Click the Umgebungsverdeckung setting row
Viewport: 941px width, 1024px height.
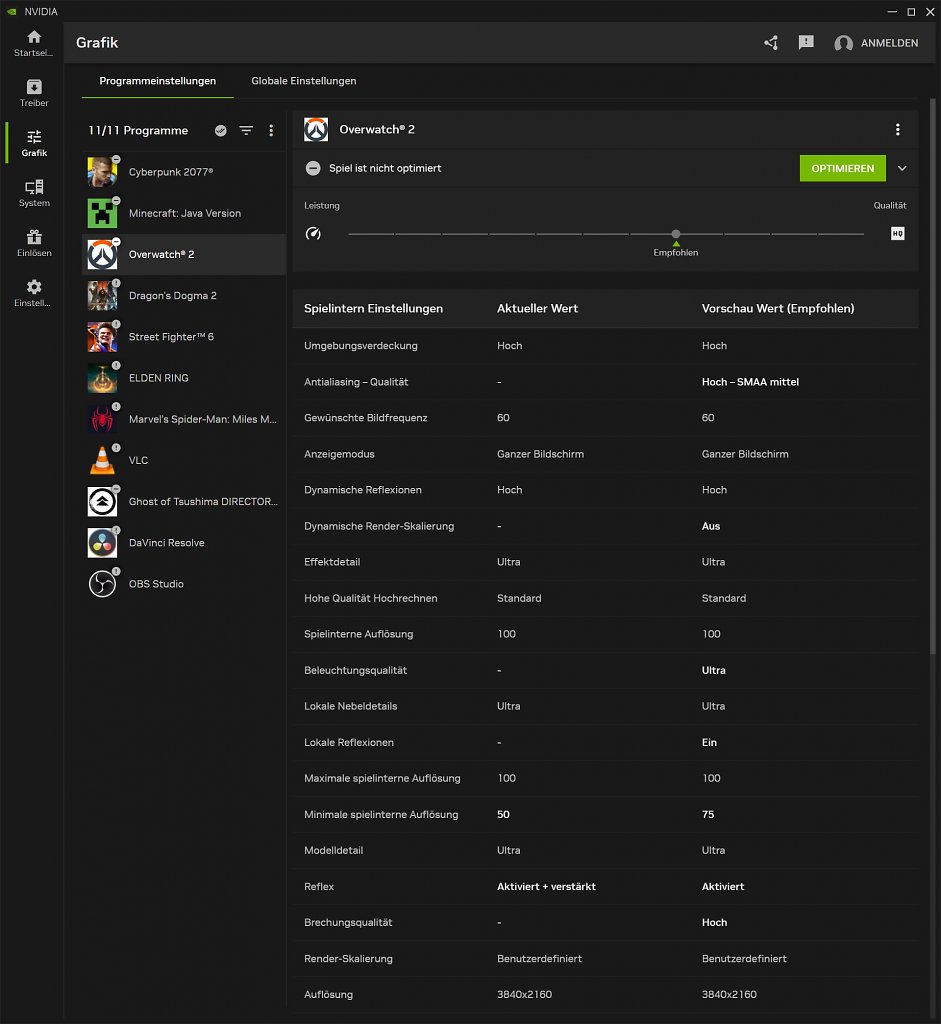(x=605, y=345)
